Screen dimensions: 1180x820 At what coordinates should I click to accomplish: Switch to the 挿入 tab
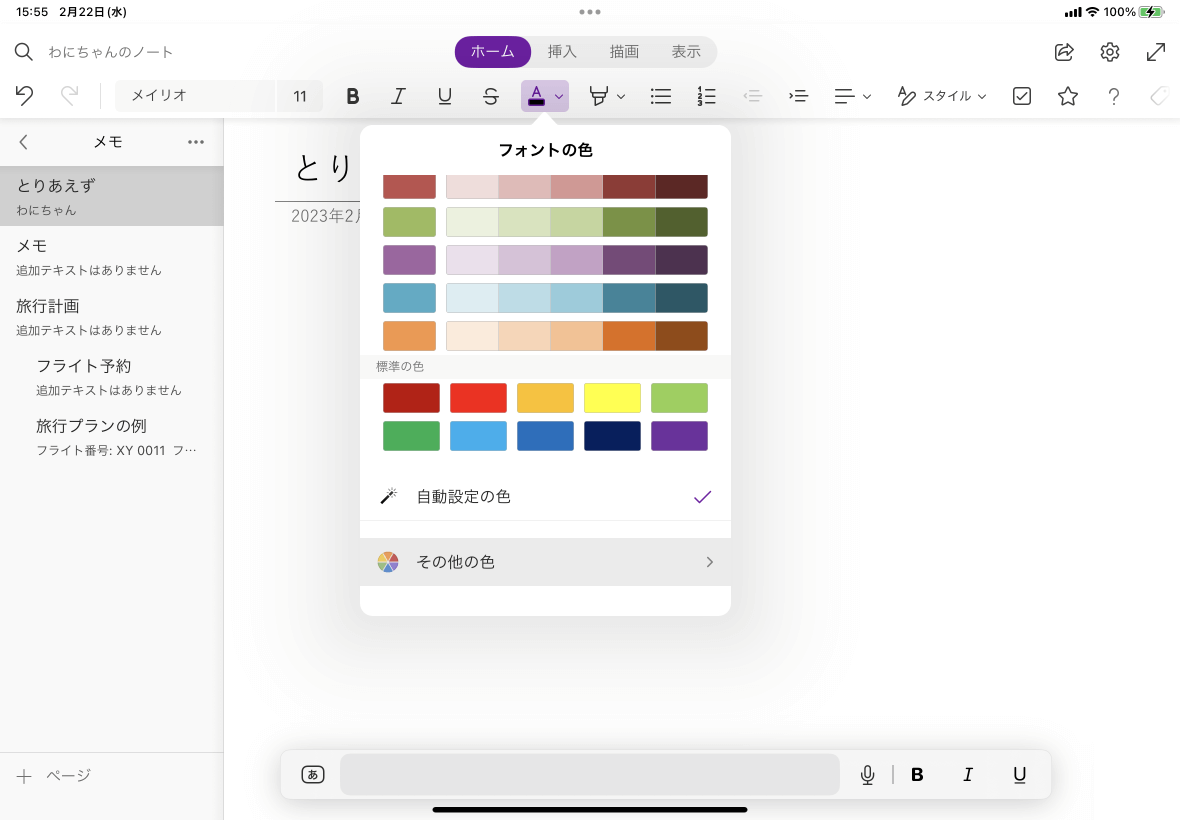562,52
